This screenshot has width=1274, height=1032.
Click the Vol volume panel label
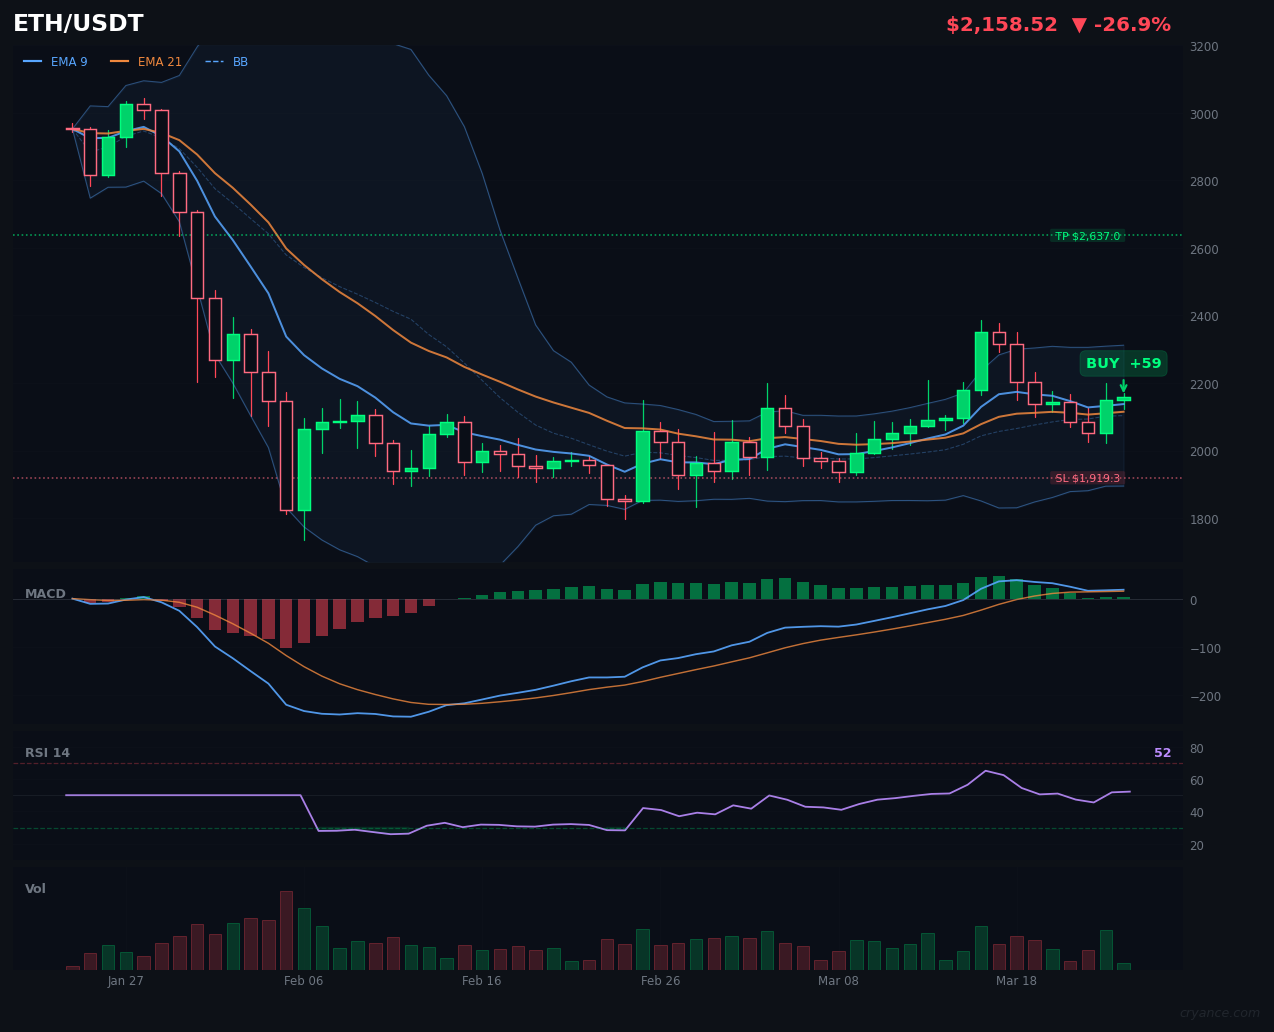[x=35, y=888]
